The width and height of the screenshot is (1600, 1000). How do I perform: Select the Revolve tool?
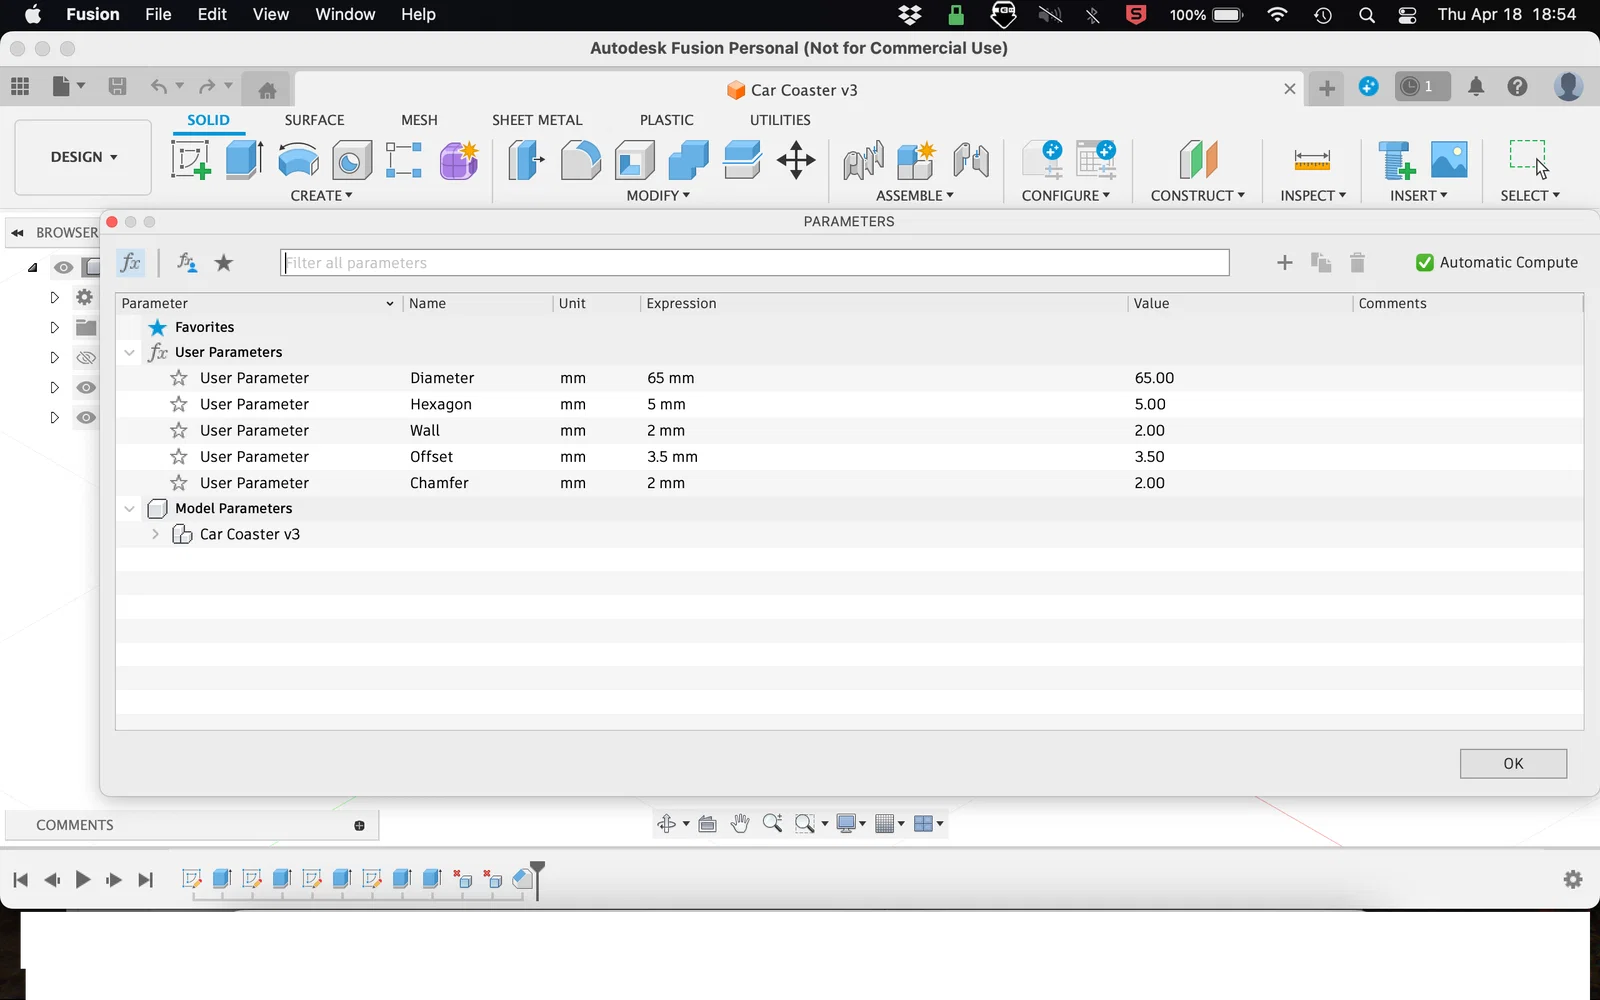298,160
